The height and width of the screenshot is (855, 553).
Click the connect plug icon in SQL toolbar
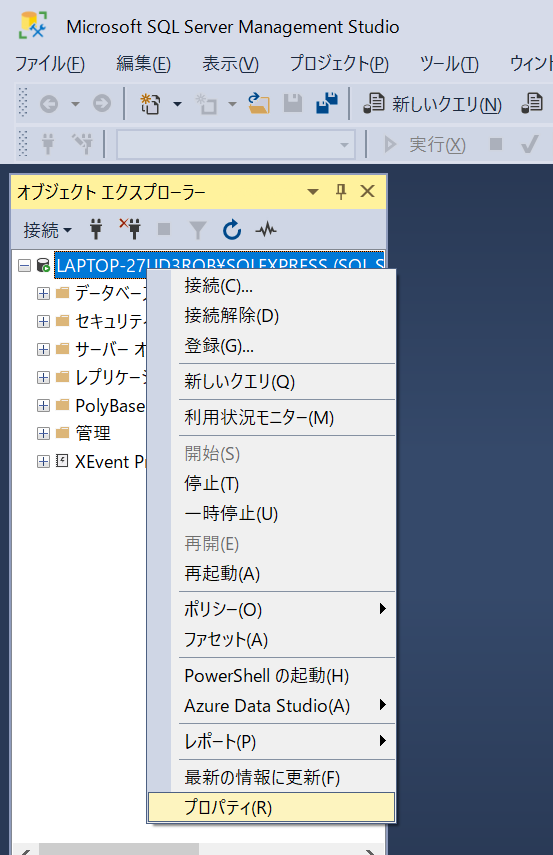[48, 144]
